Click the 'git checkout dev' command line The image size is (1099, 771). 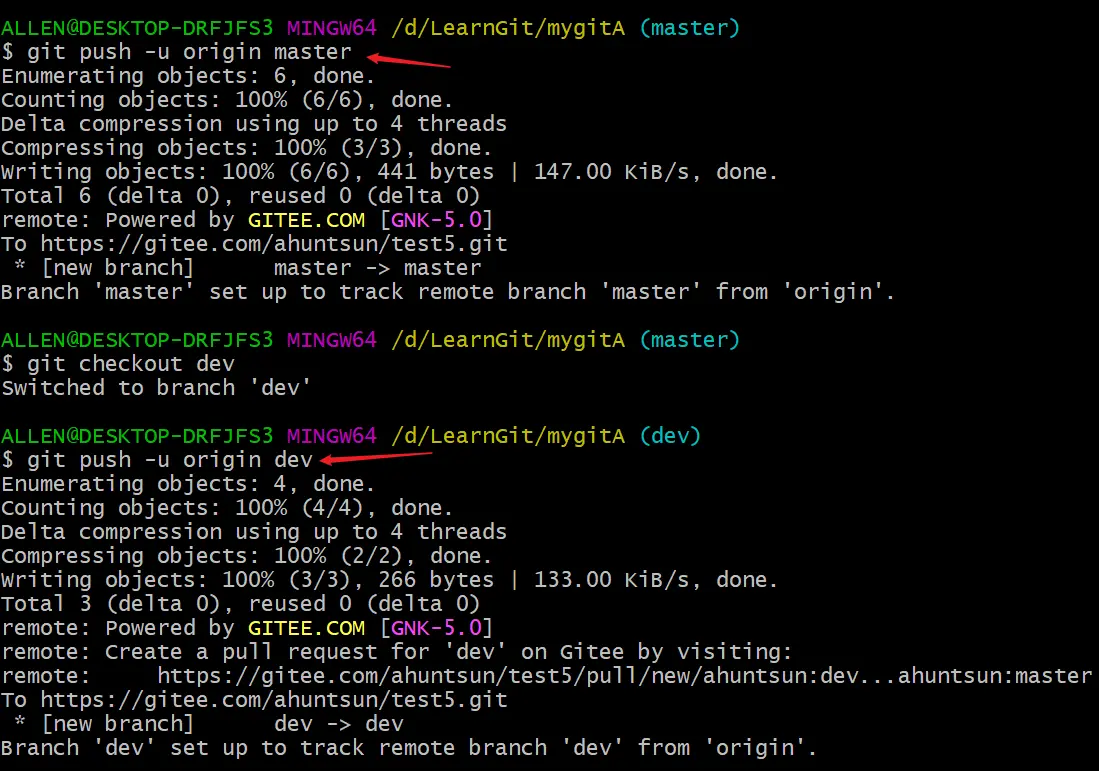[x=130, y=364]
